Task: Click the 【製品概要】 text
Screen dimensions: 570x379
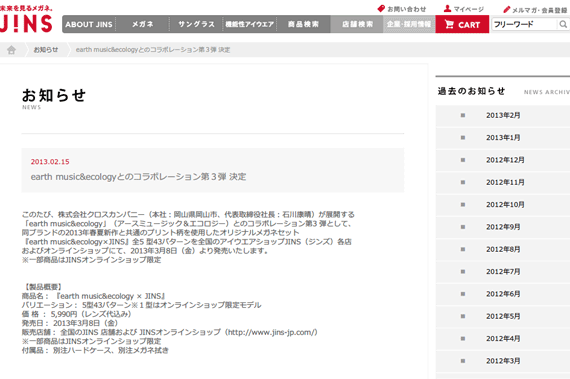Action: point(43,287)
